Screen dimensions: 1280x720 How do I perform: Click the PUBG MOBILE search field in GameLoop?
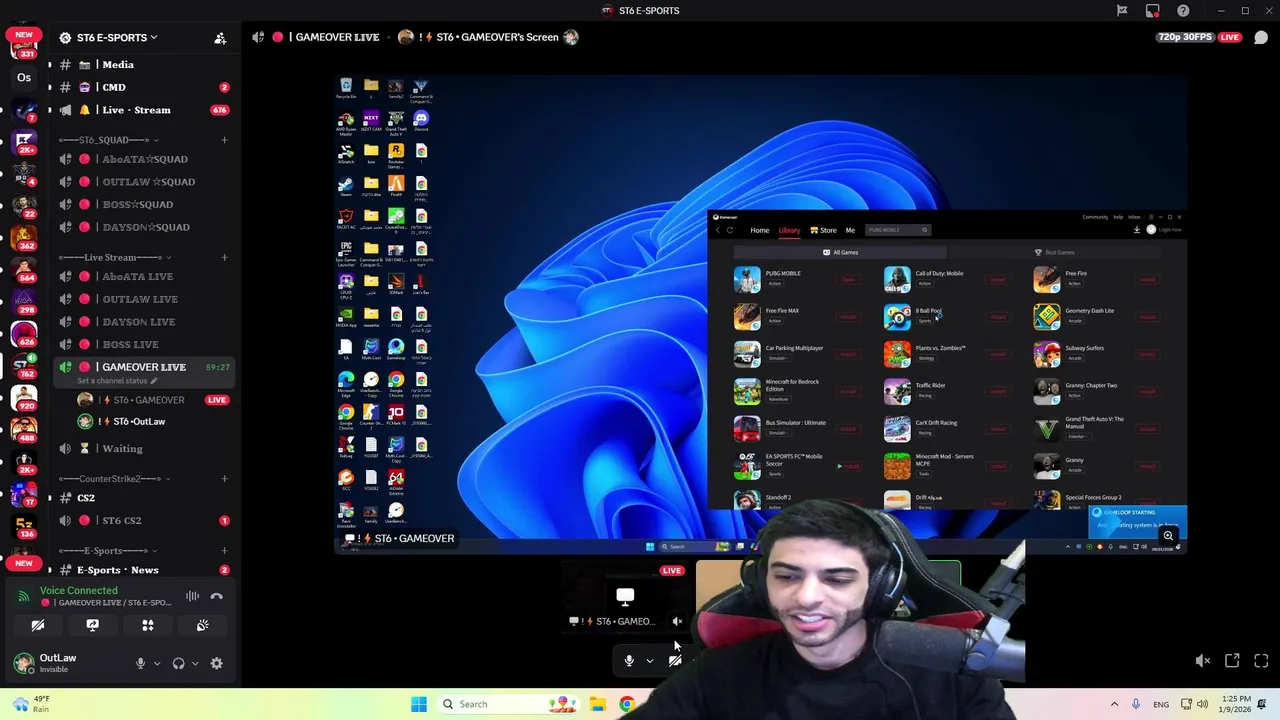[898, 230]
